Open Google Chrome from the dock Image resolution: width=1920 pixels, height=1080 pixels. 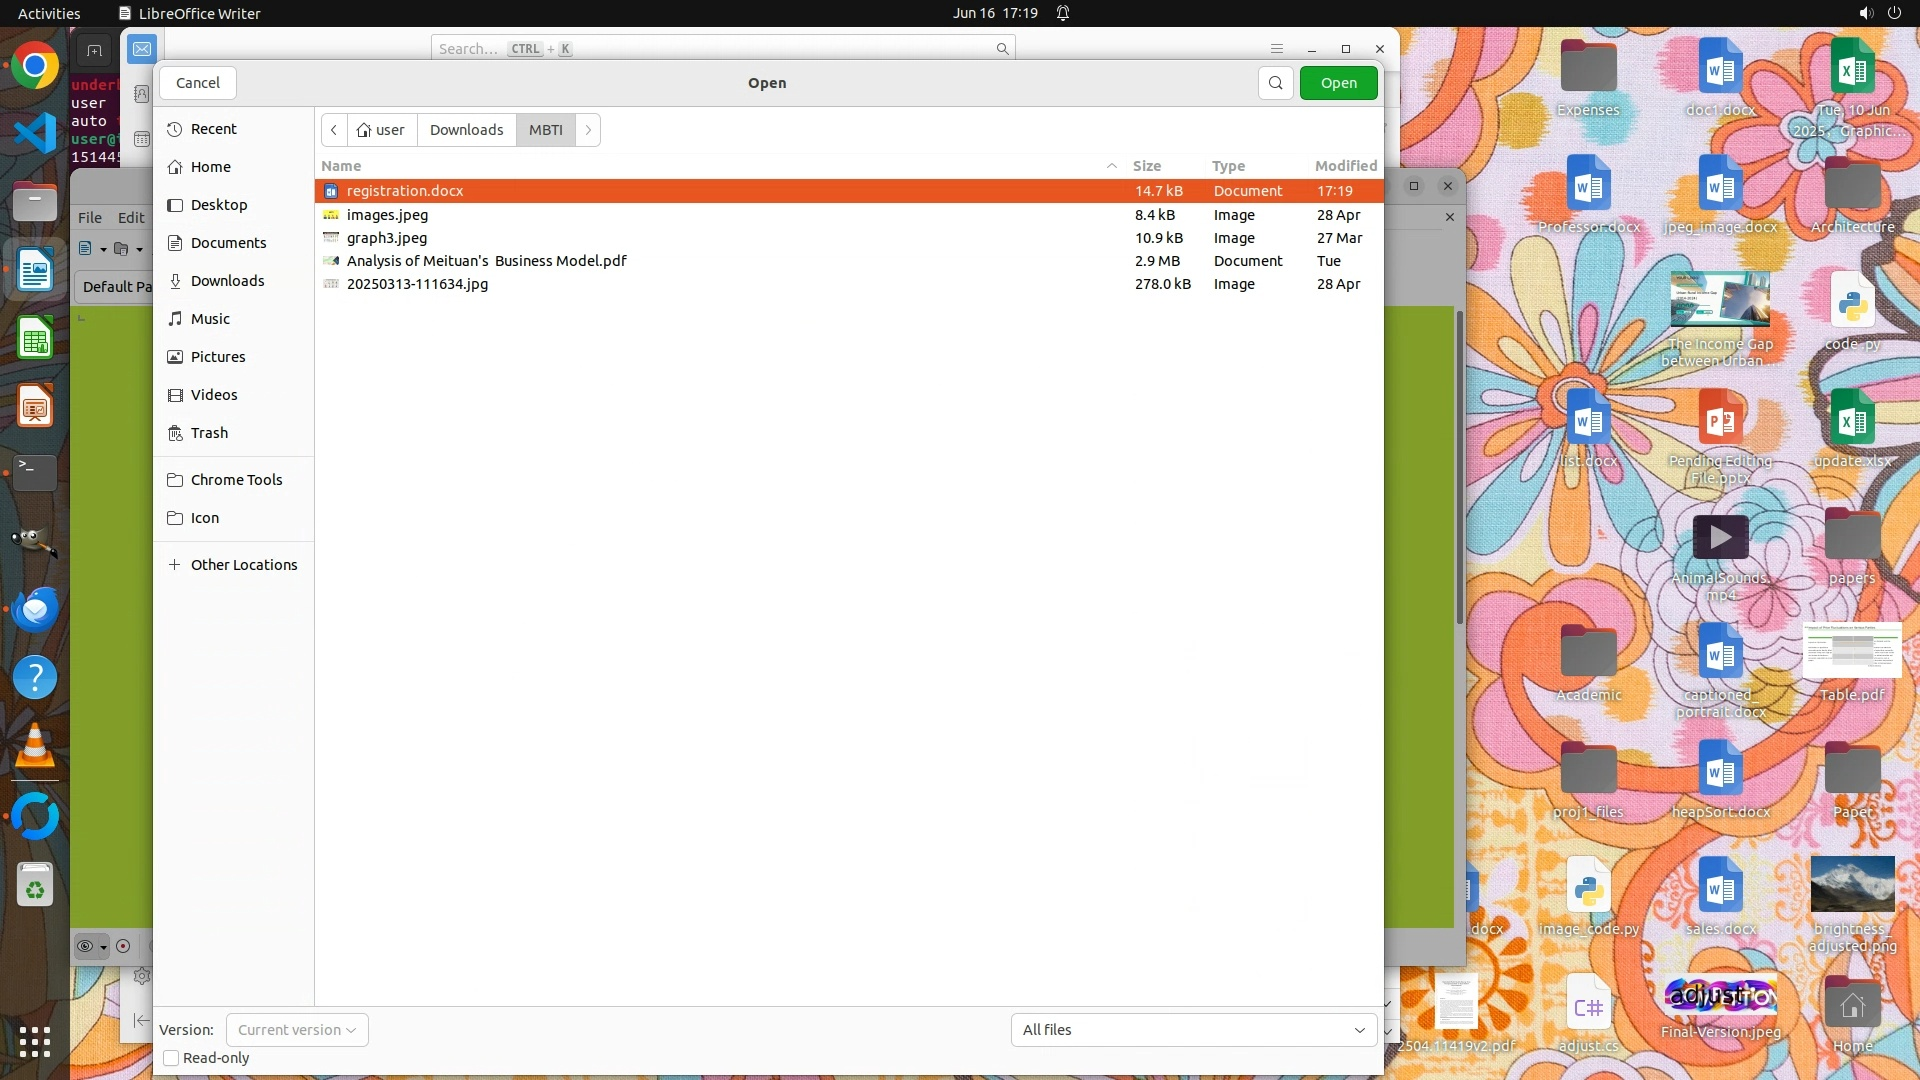tap(35, 66)
